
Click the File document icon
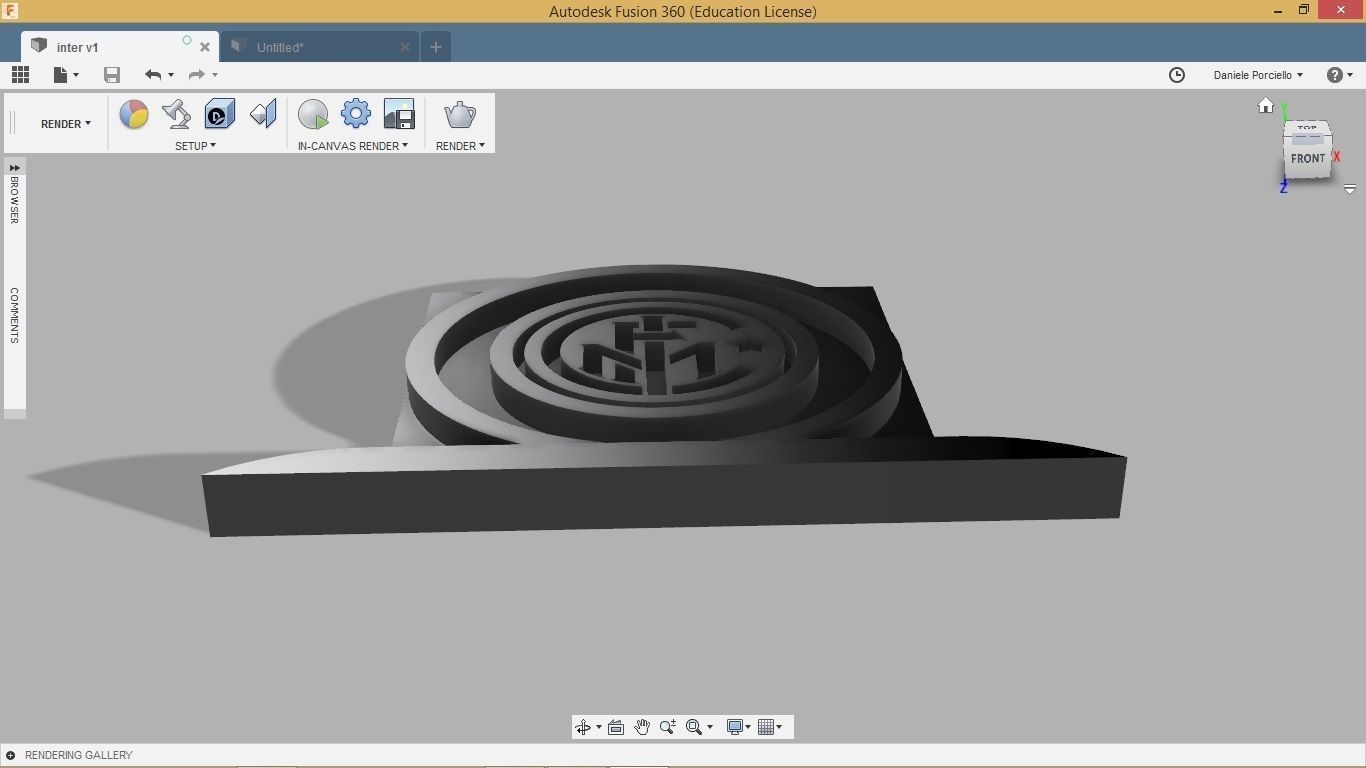(61, 75)
